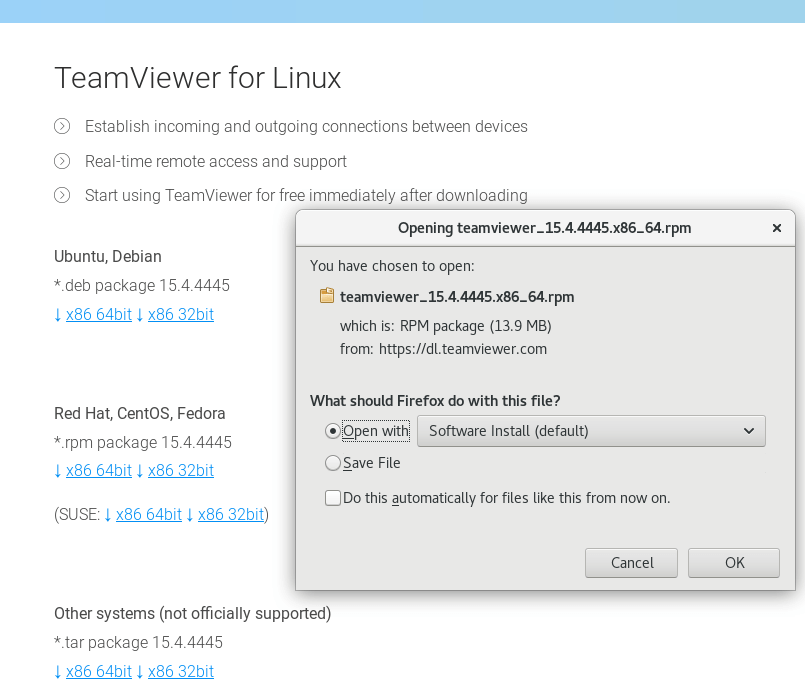
Task: Close the Opening teamviewer dialog
Action: (777, 228)
